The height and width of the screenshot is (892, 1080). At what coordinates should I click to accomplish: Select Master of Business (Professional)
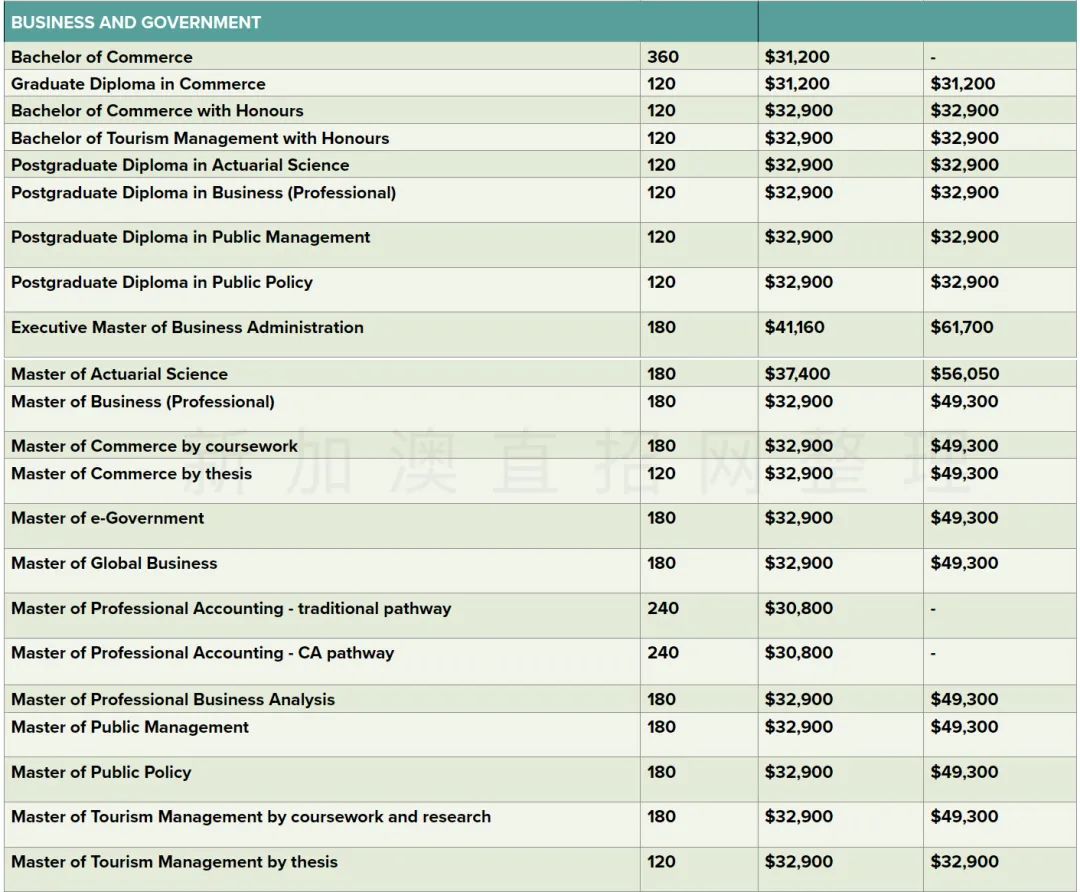[x=143, y=401]
